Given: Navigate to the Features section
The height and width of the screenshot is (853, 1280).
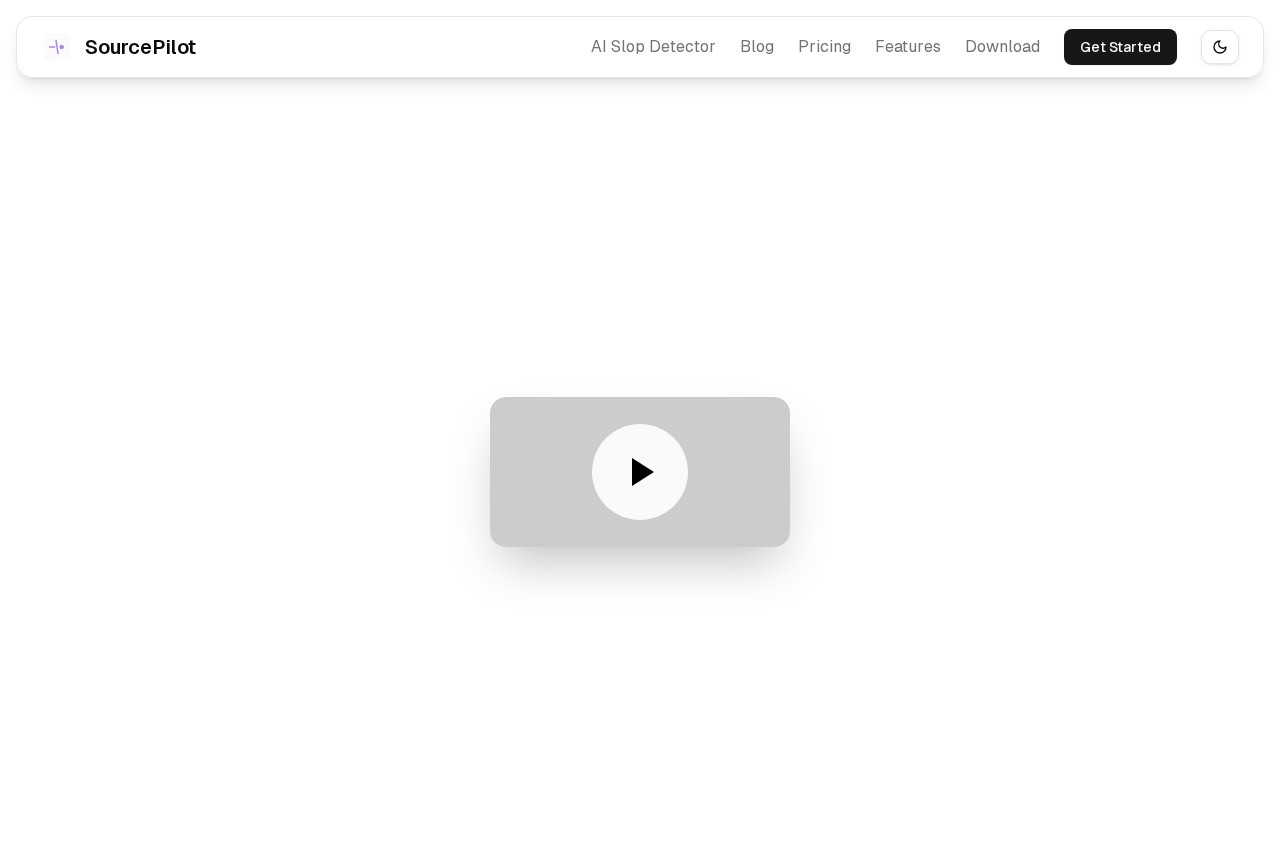Looking at the screenshot, I should pyautogui.click(x=907, y=47).
